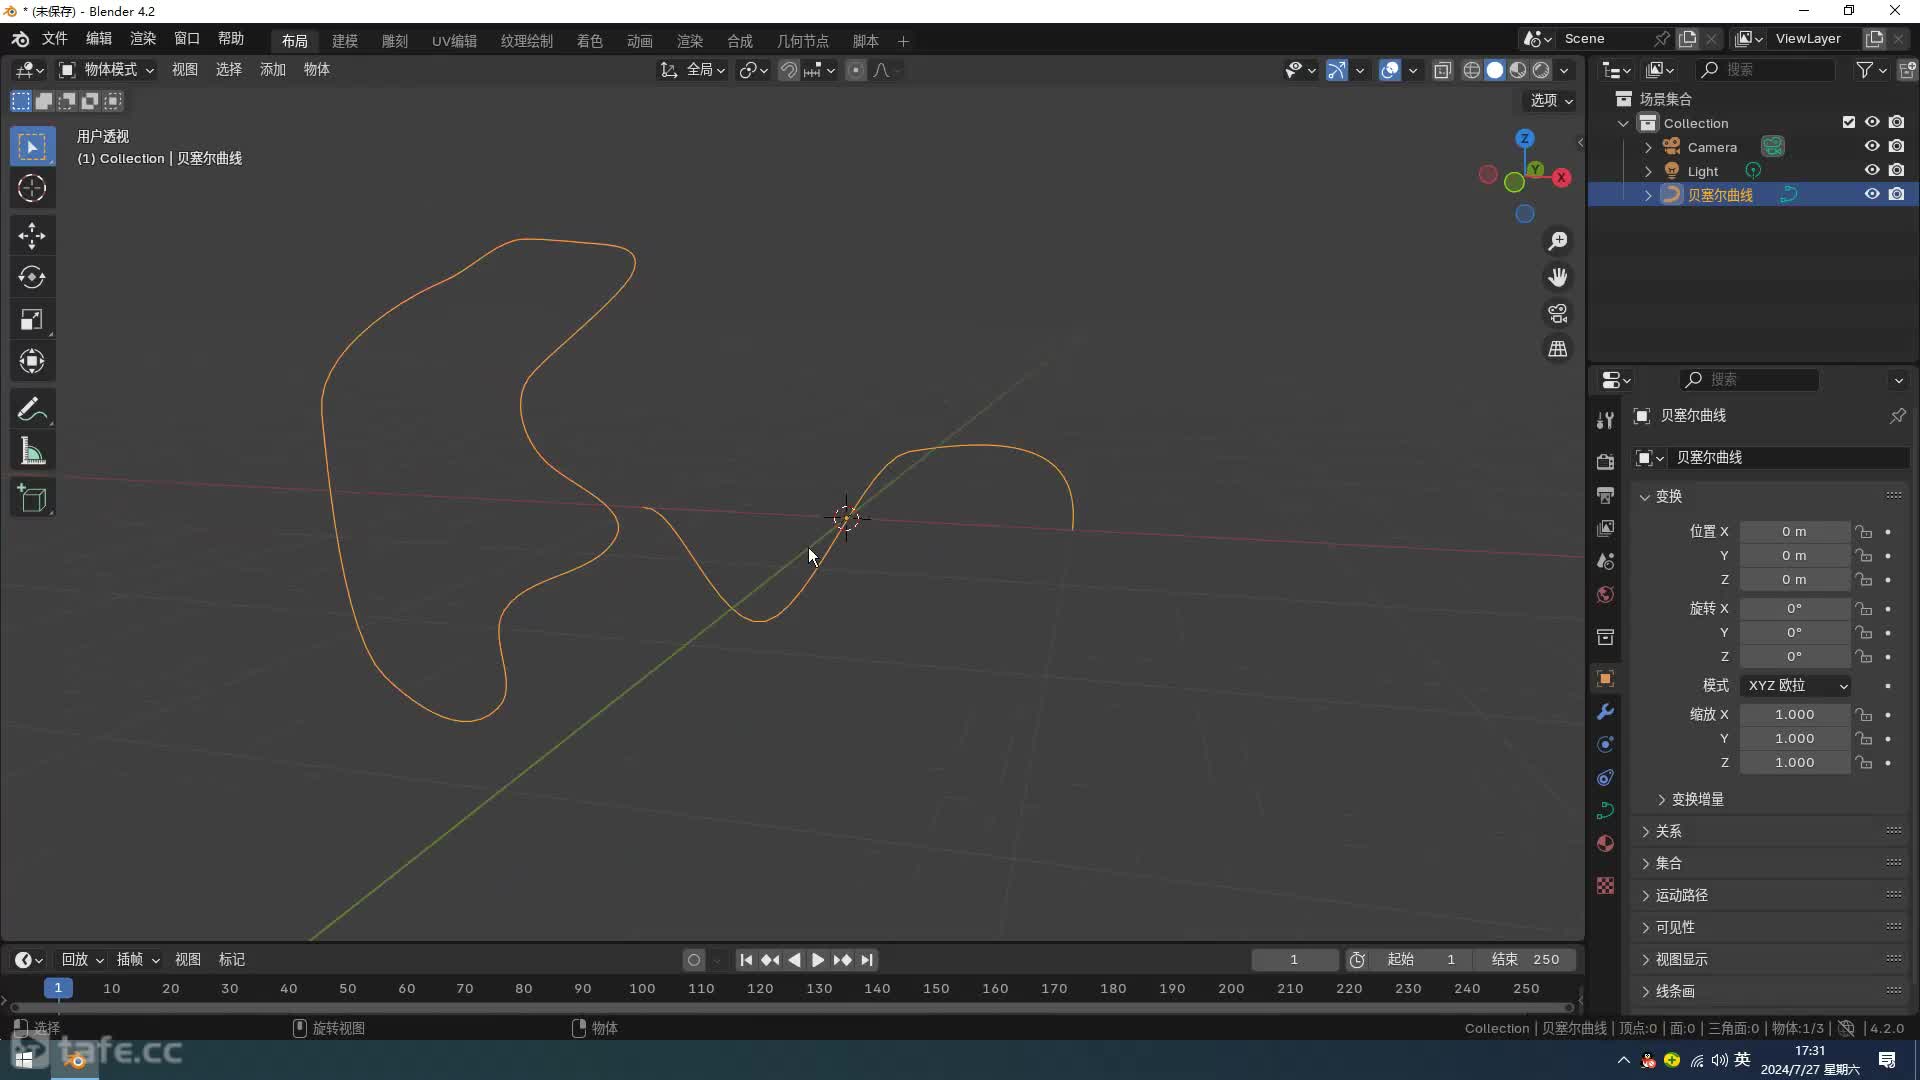Click the 结束 frame 250 field
The height and width of the screenshot is (1080, 1920).
coord(1526,960)
